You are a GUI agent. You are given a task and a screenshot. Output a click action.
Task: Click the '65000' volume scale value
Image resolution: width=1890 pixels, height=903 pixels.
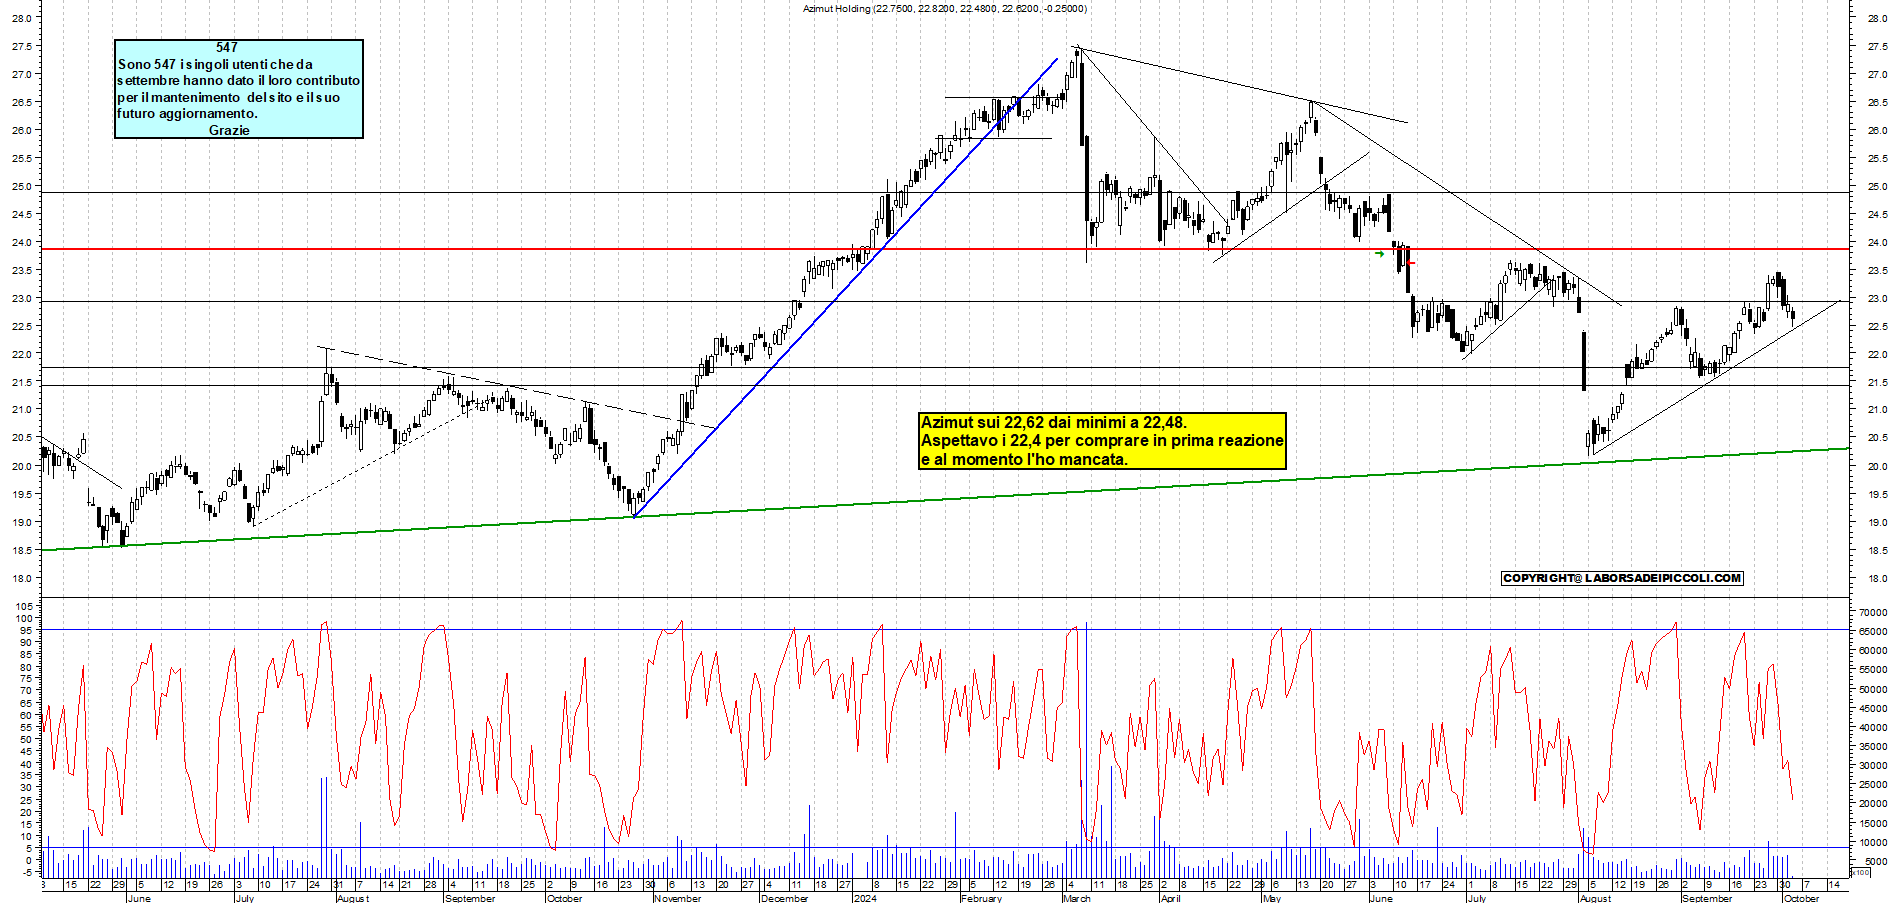pyautogui.click(x=1873, y=632)
